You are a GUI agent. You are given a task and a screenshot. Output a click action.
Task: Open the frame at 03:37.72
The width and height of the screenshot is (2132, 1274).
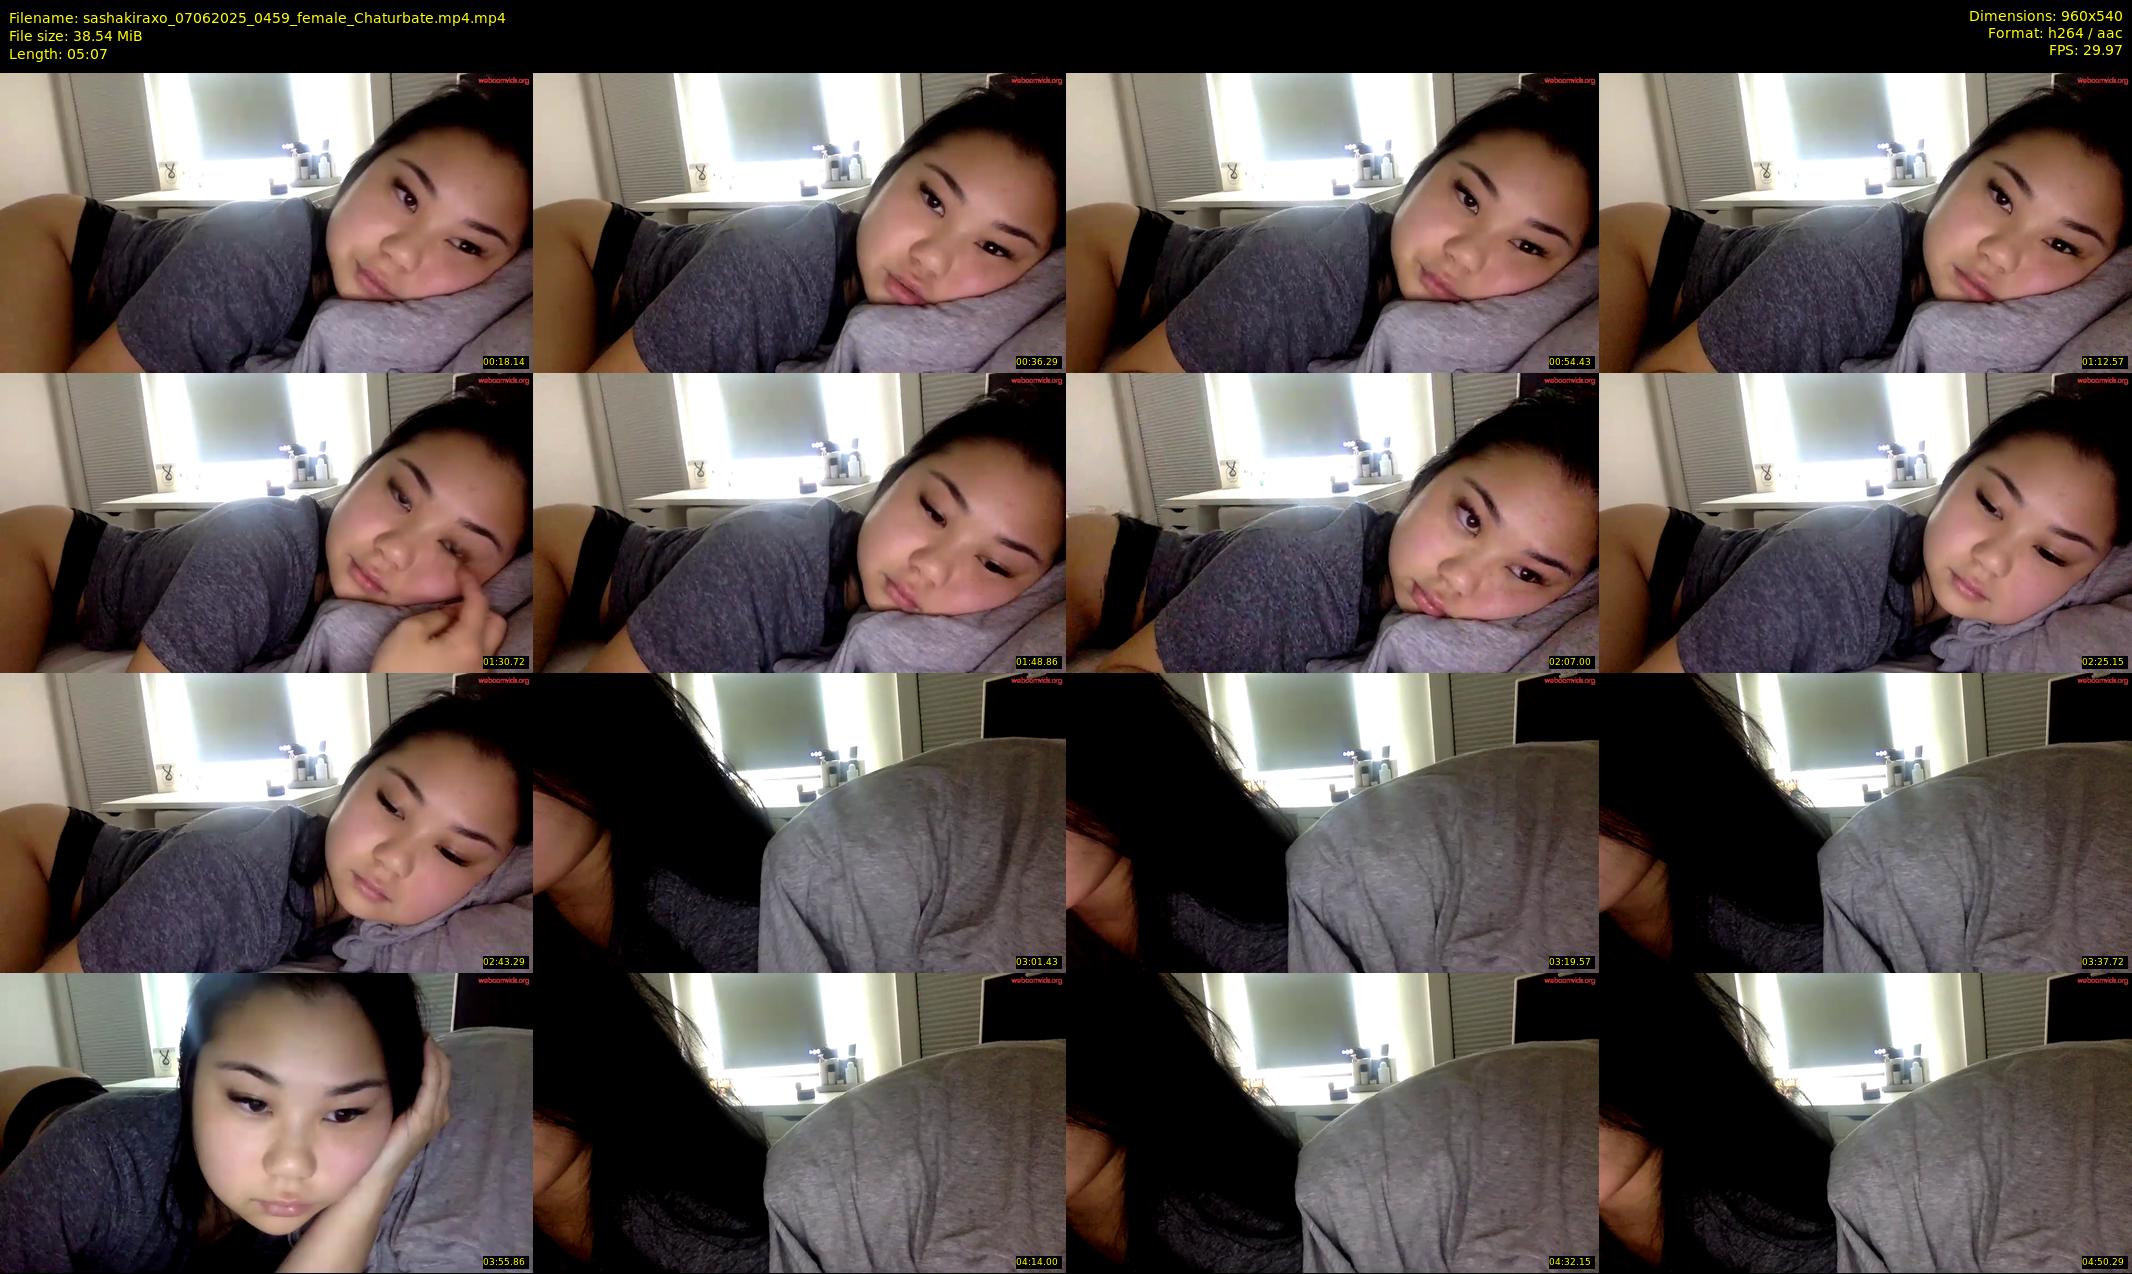(1865, 822)
